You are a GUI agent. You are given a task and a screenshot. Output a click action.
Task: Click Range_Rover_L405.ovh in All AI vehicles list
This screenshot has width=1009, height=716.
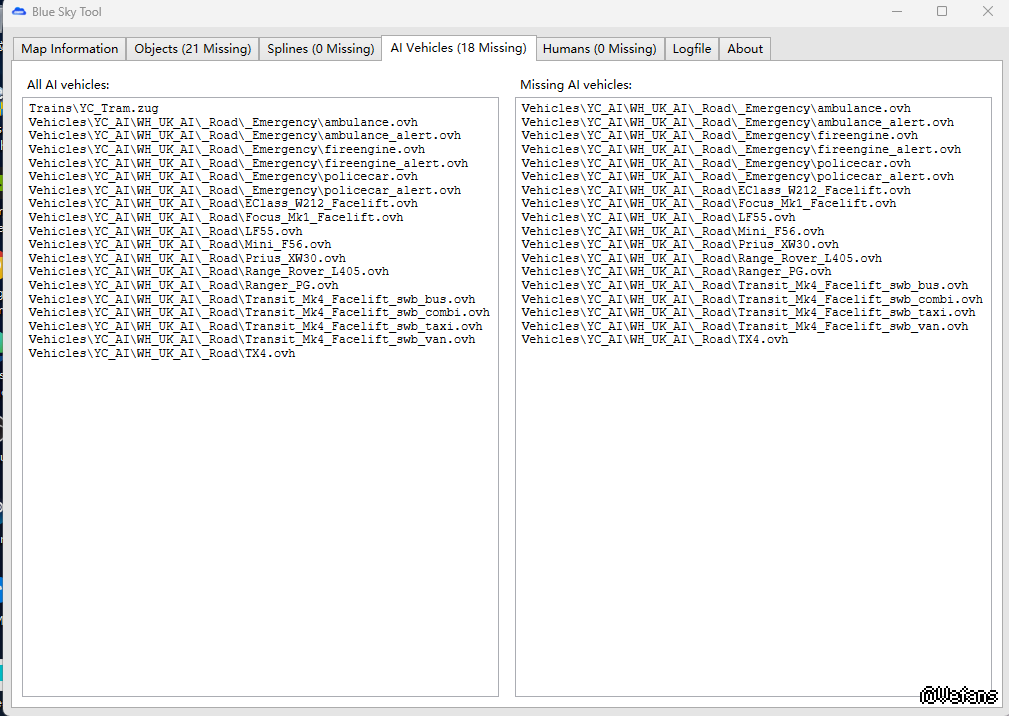209,271
